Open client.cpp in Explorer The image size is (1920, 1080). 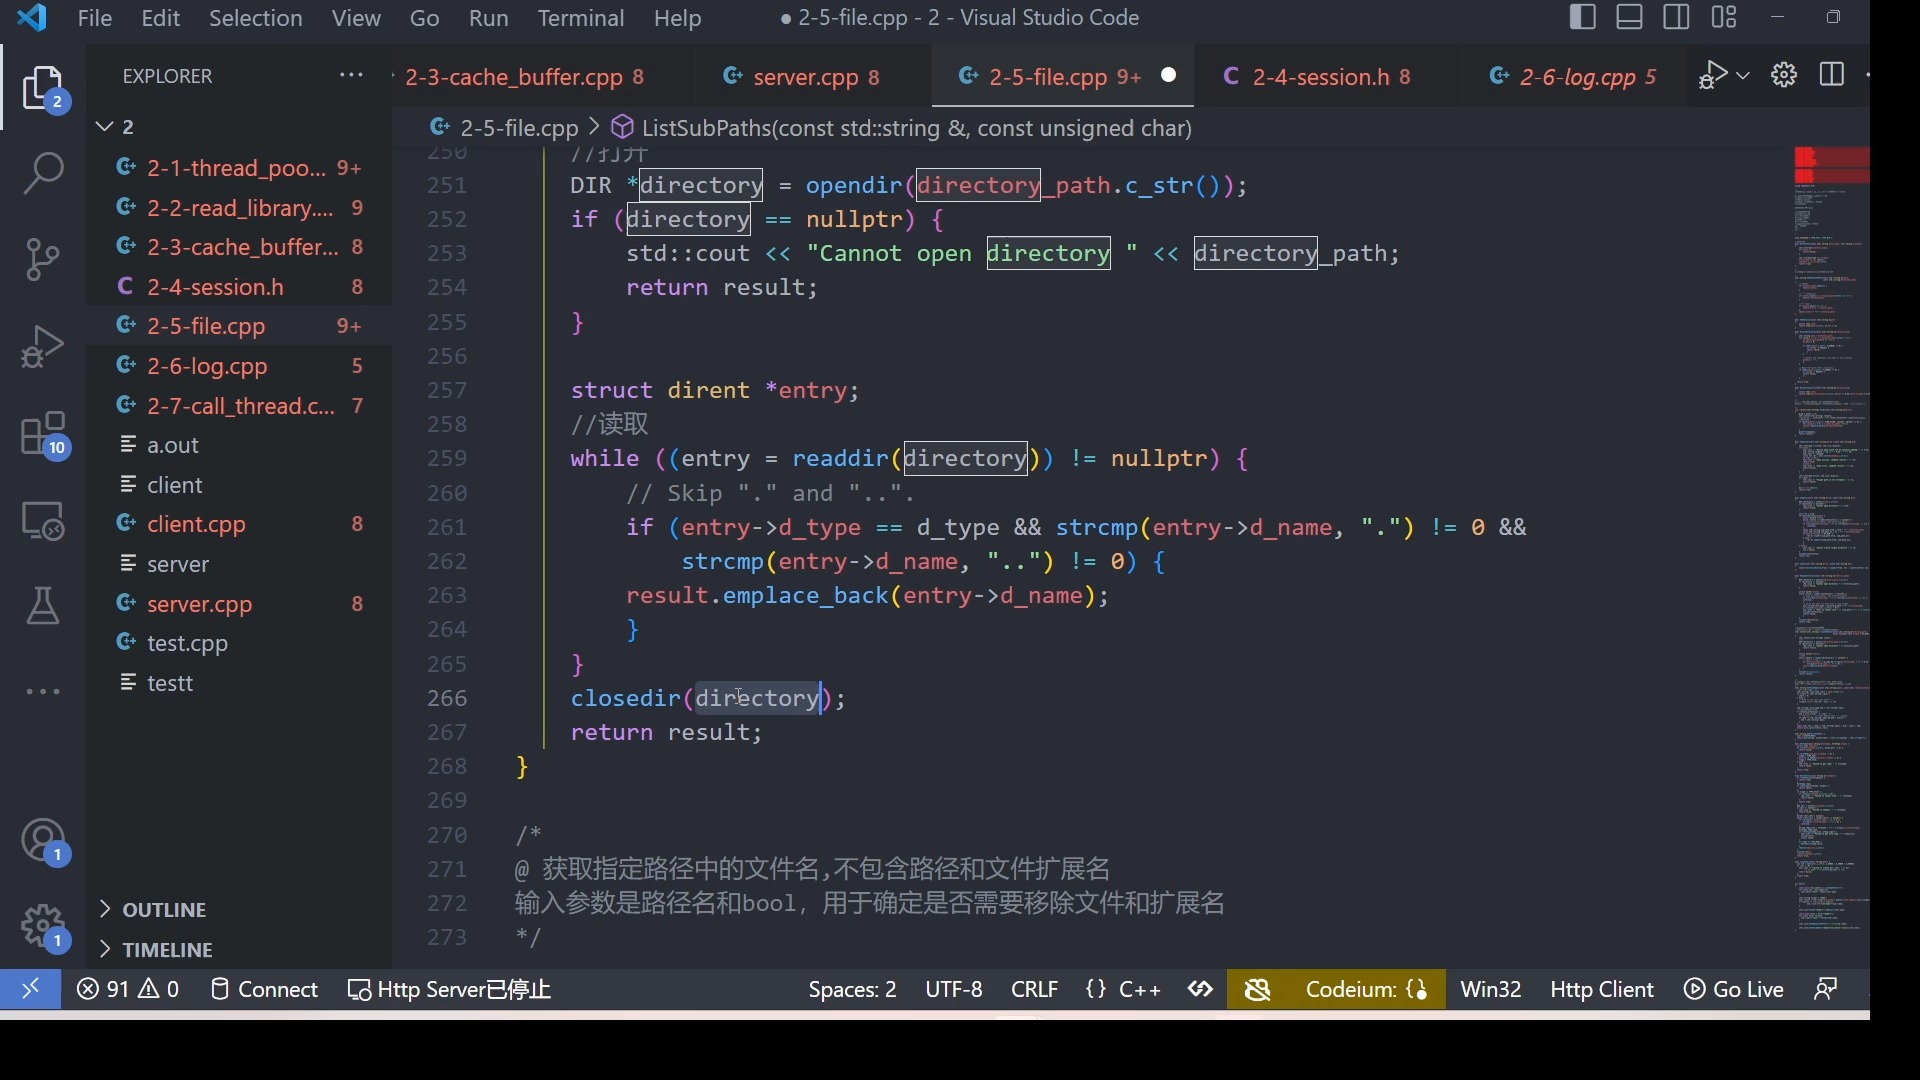coord(240,524)
